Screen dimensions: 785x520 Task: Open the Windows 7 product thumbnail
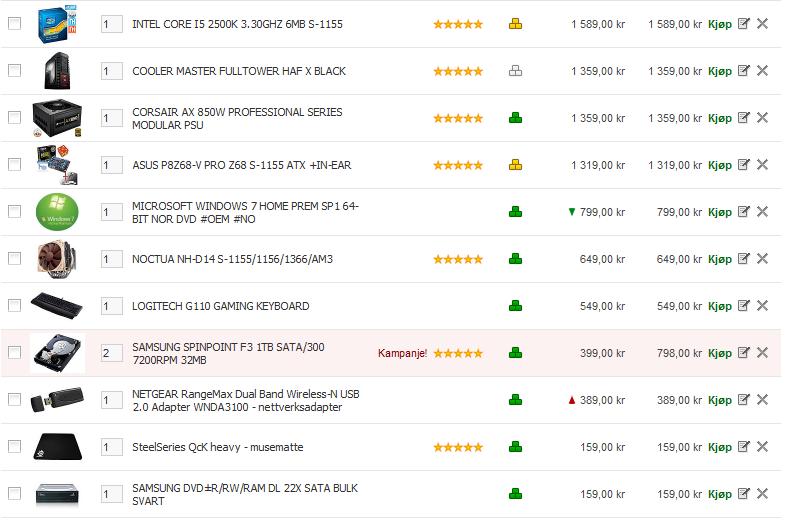(57, 212)
